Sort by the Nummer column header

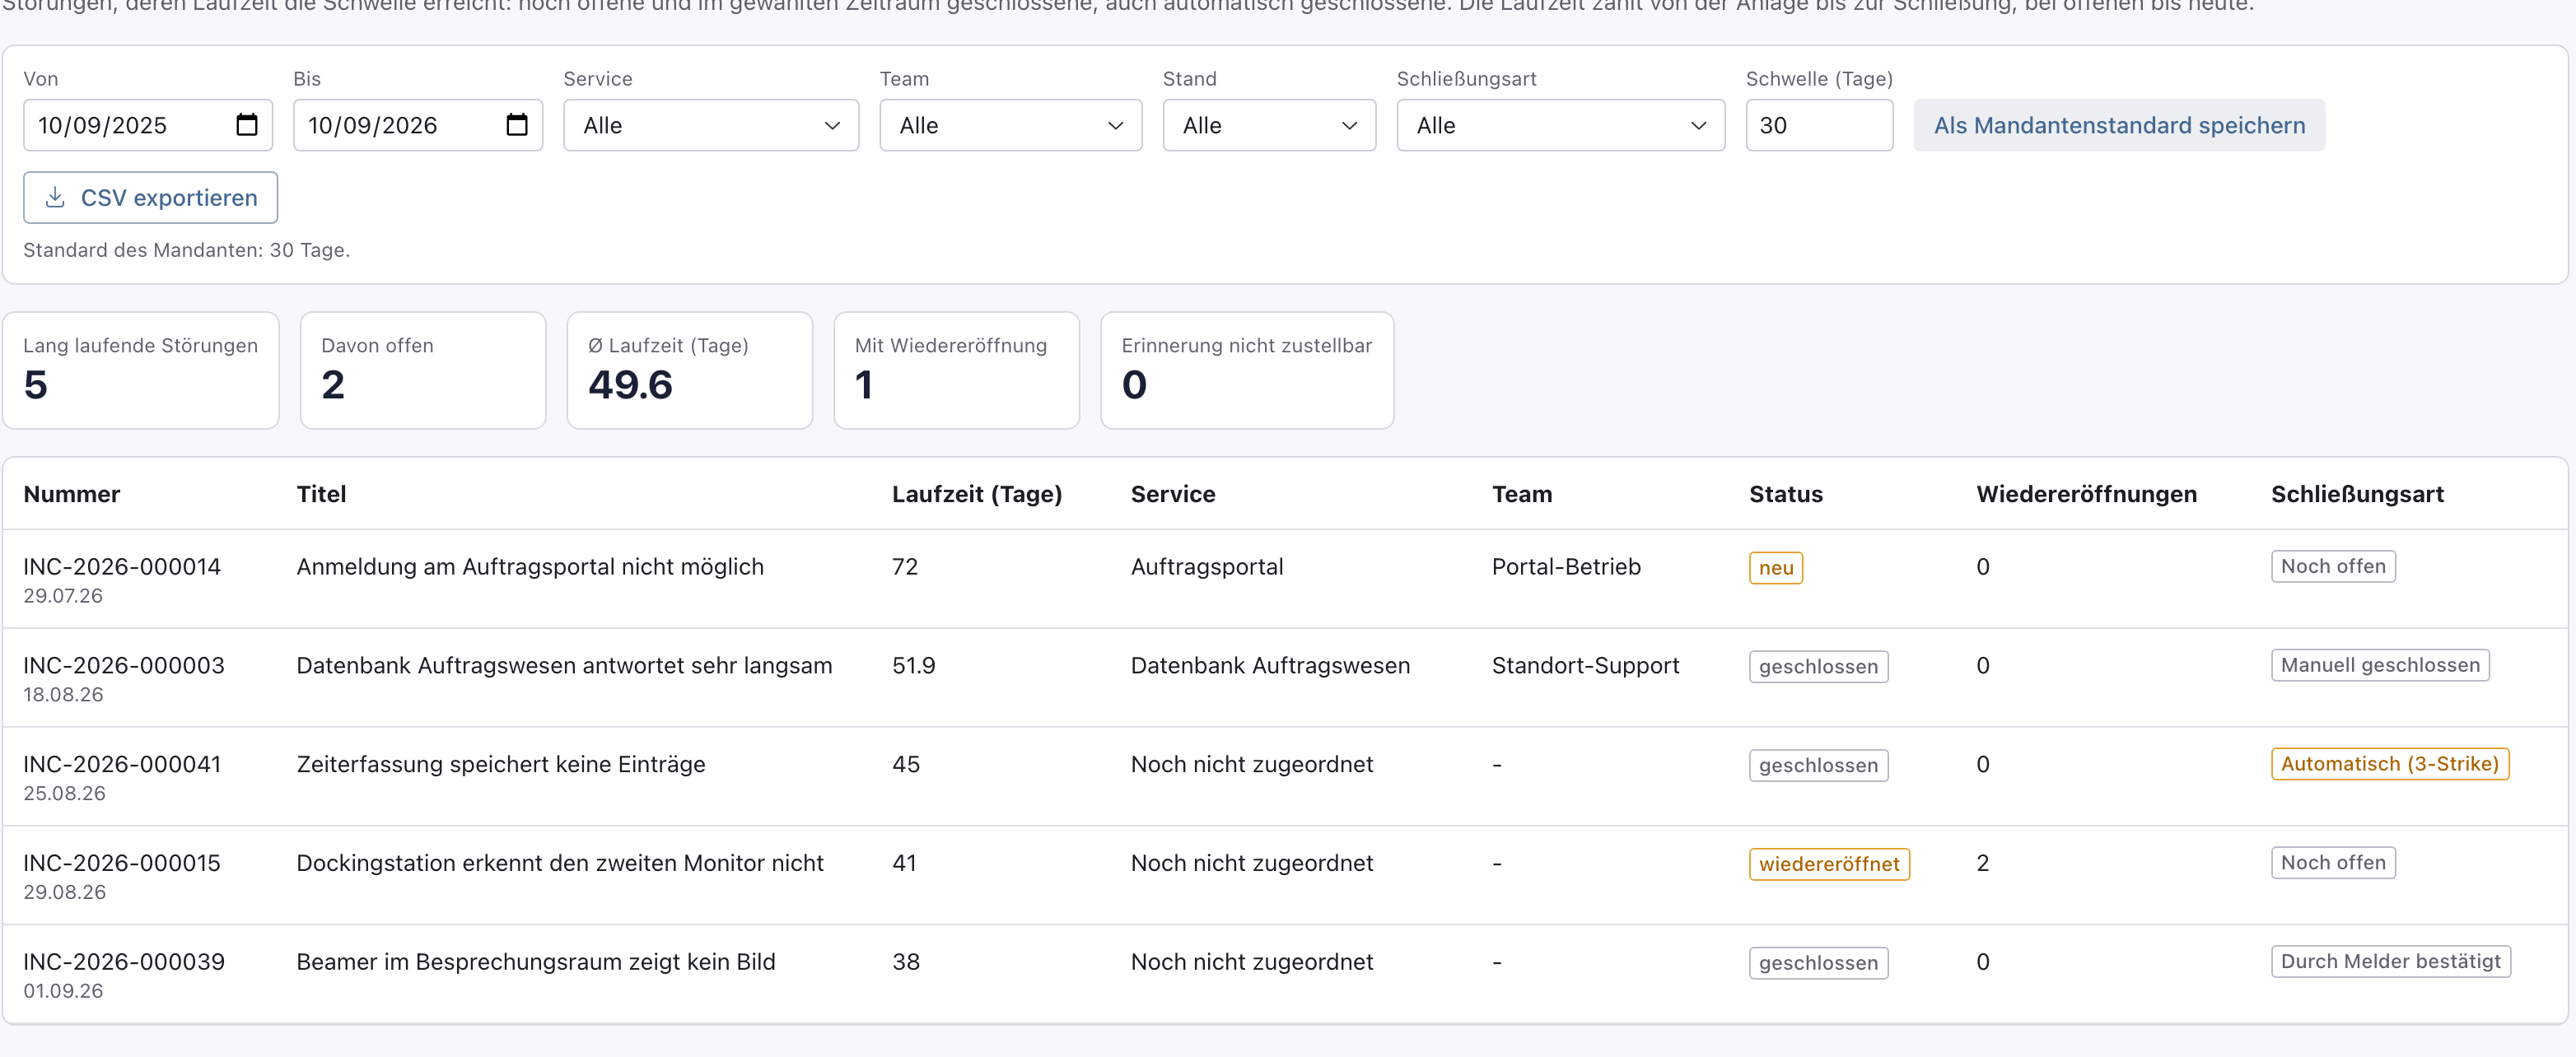[72, 494]
